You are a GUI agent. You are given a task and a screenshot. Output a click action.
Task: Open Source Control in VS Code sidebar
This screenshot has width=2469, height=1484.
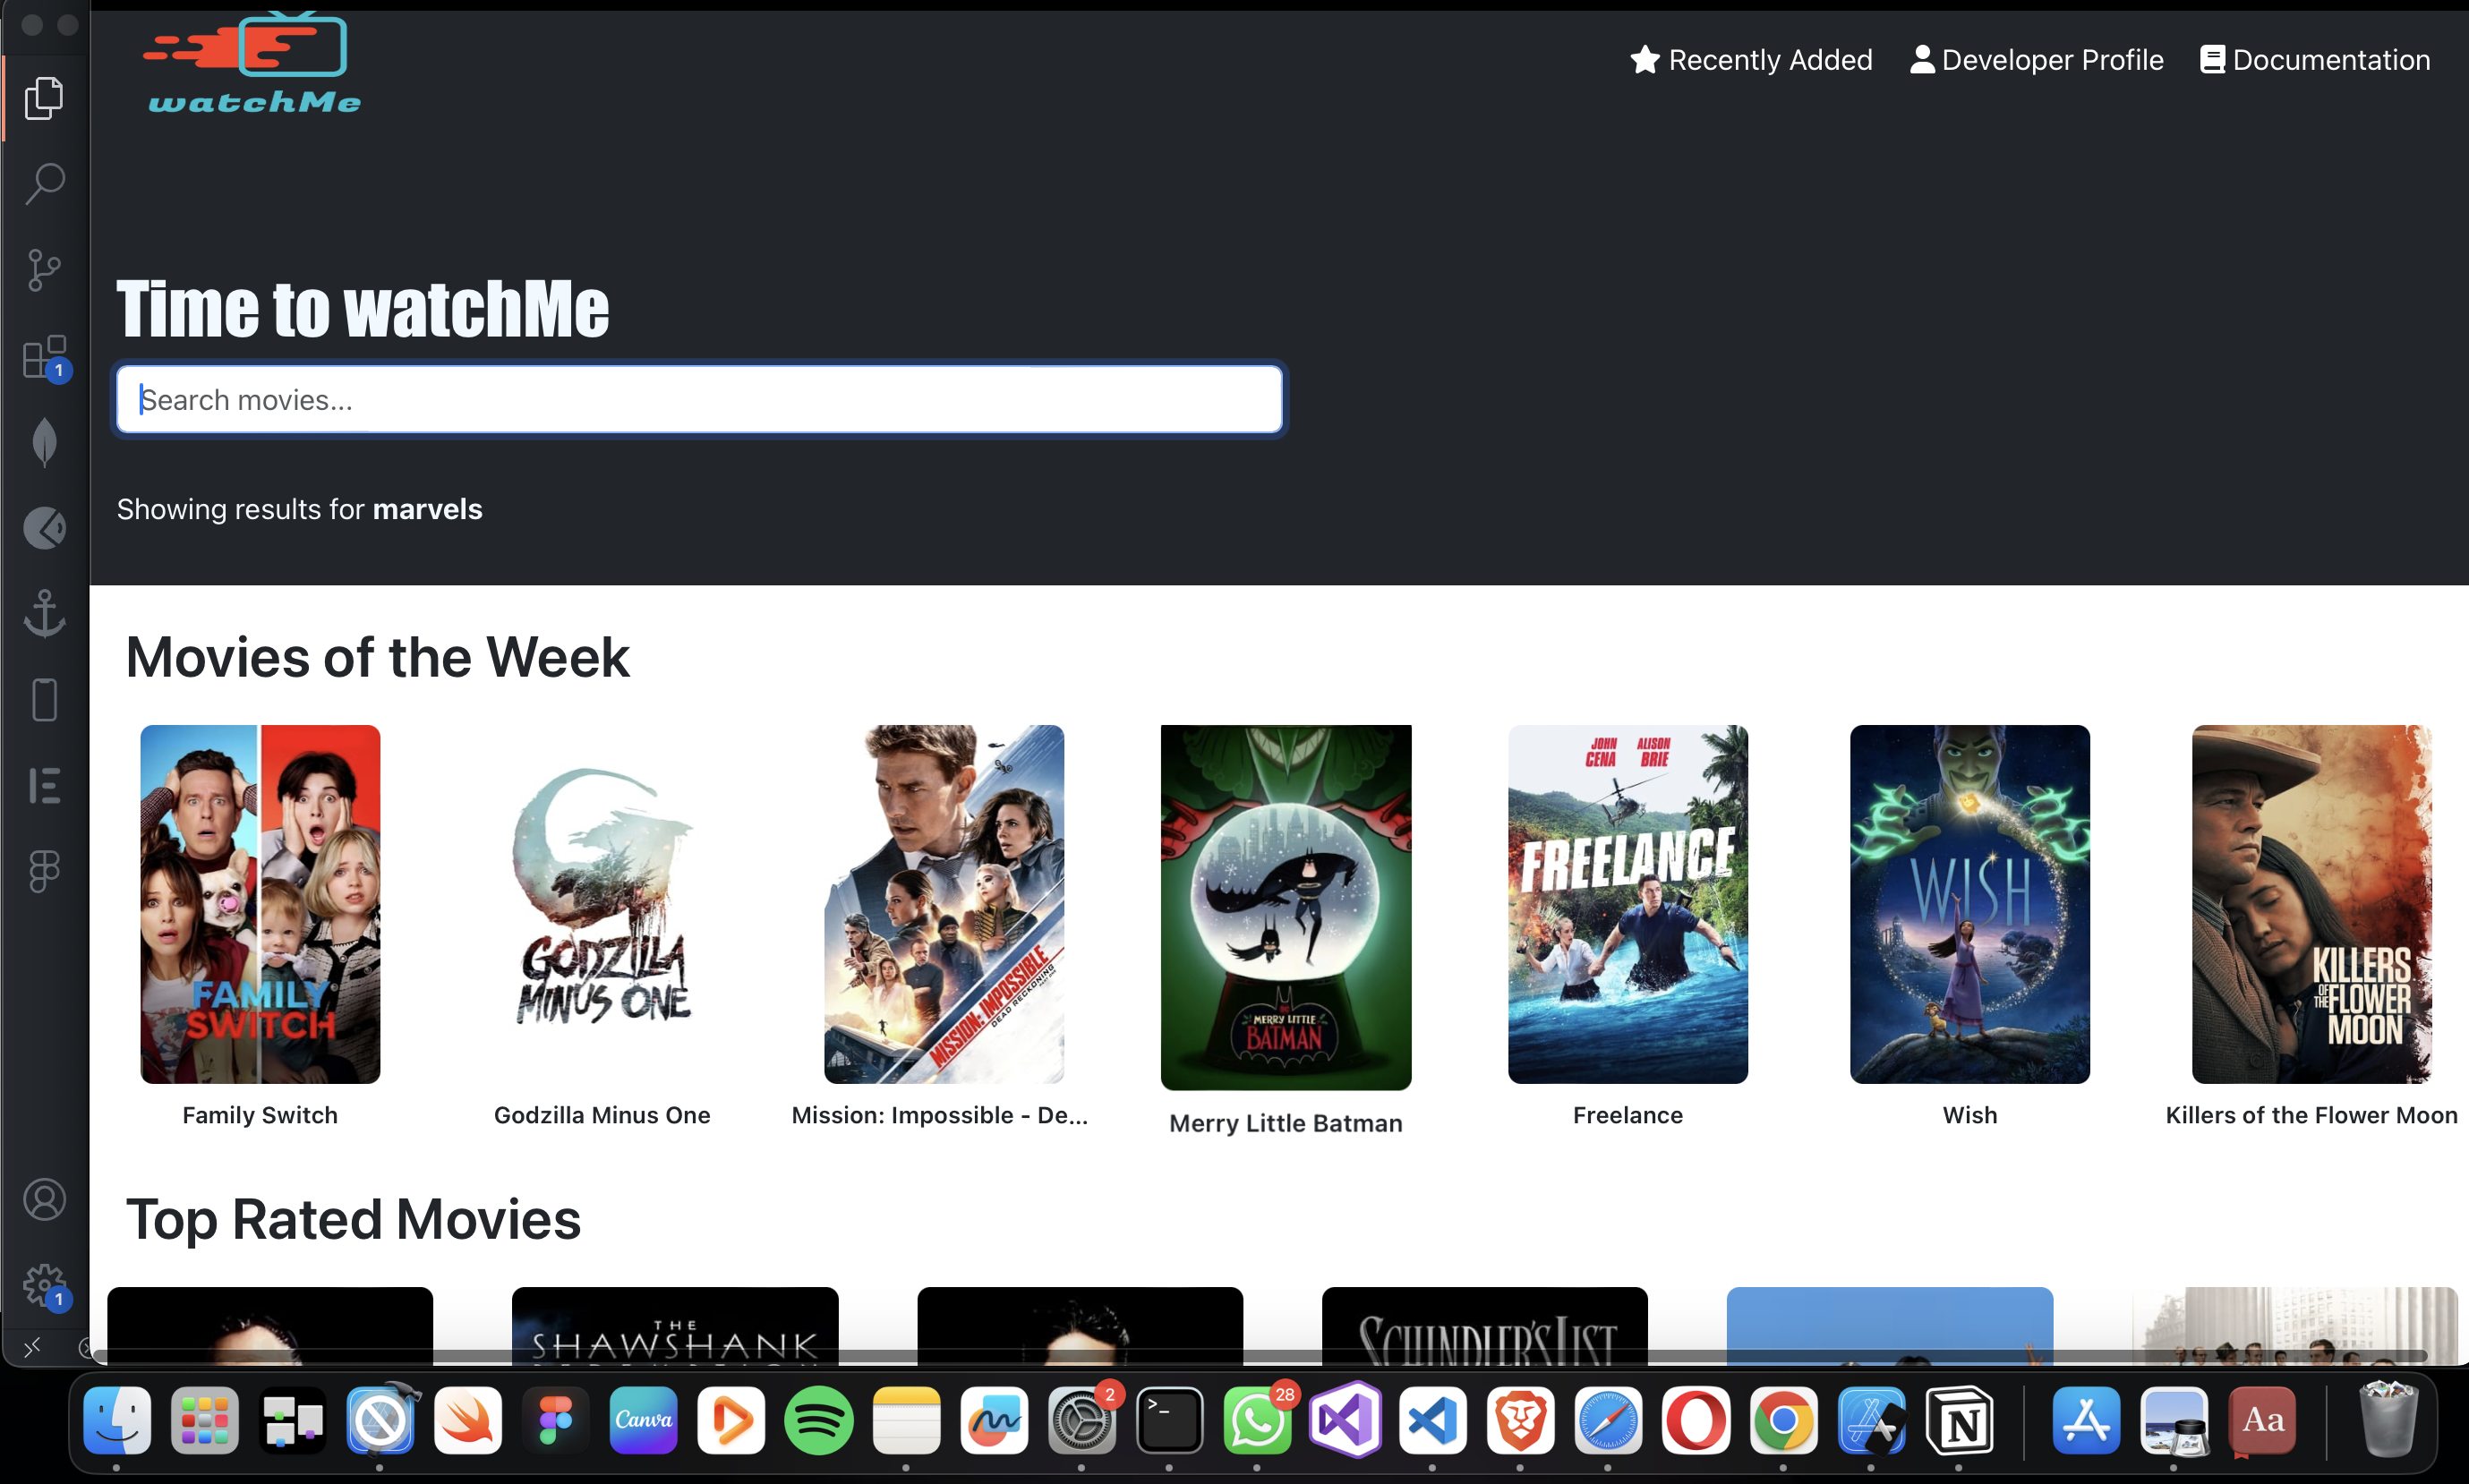coord(44,270)
